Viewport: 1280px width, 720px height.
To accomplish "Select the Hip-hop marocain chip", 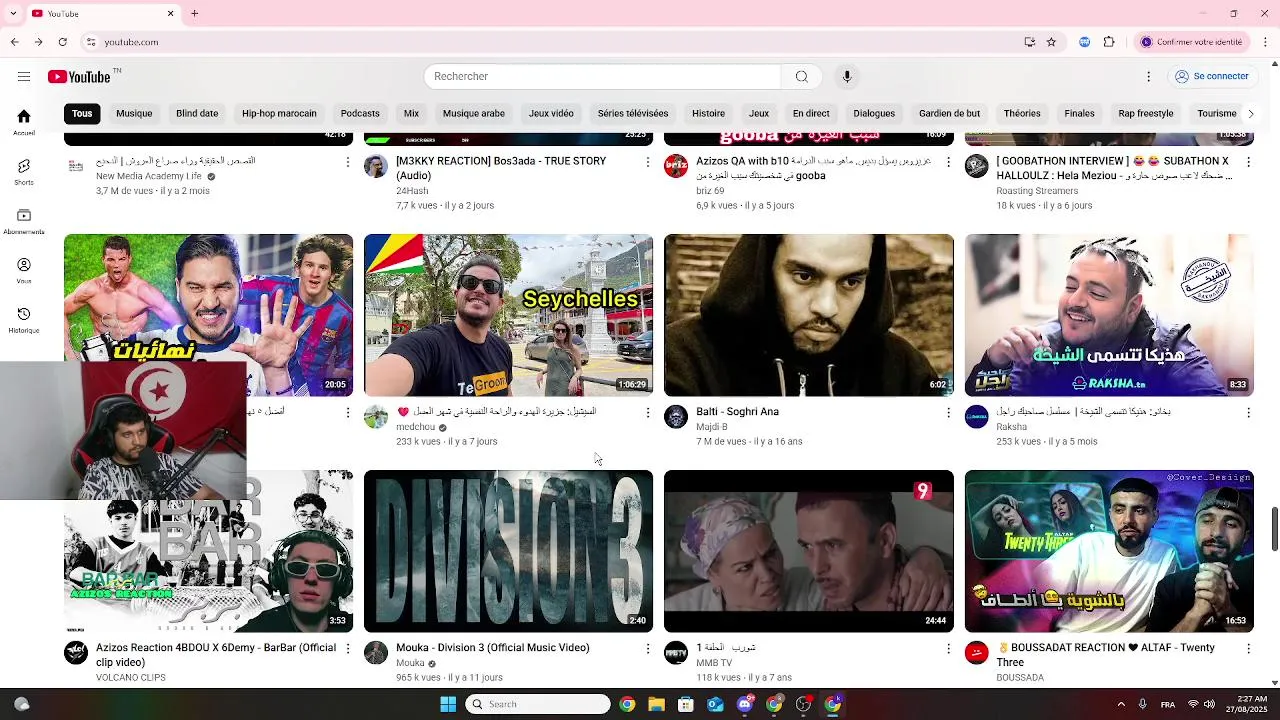I will click(279, 113).
